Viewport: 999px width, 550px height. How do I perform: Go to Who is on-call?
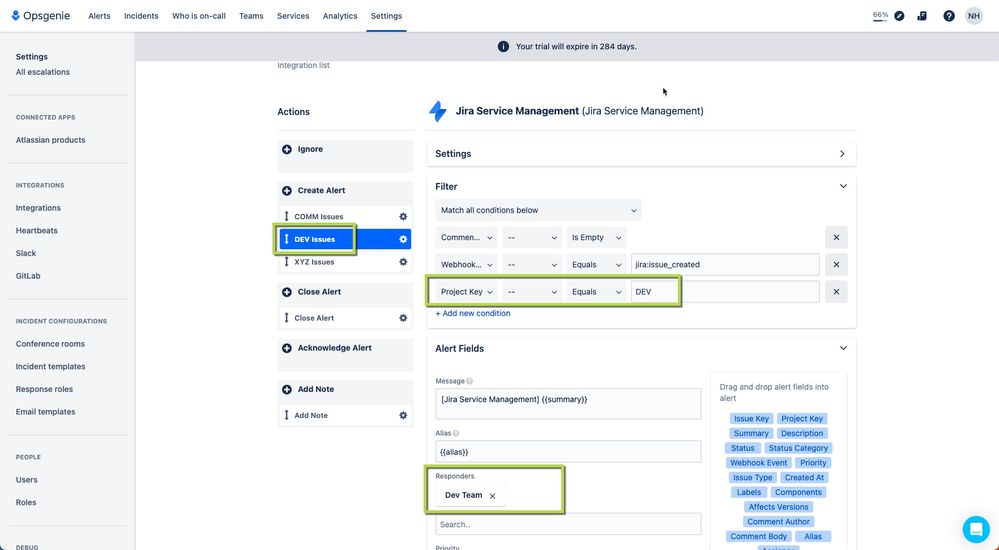coord(199,16)
